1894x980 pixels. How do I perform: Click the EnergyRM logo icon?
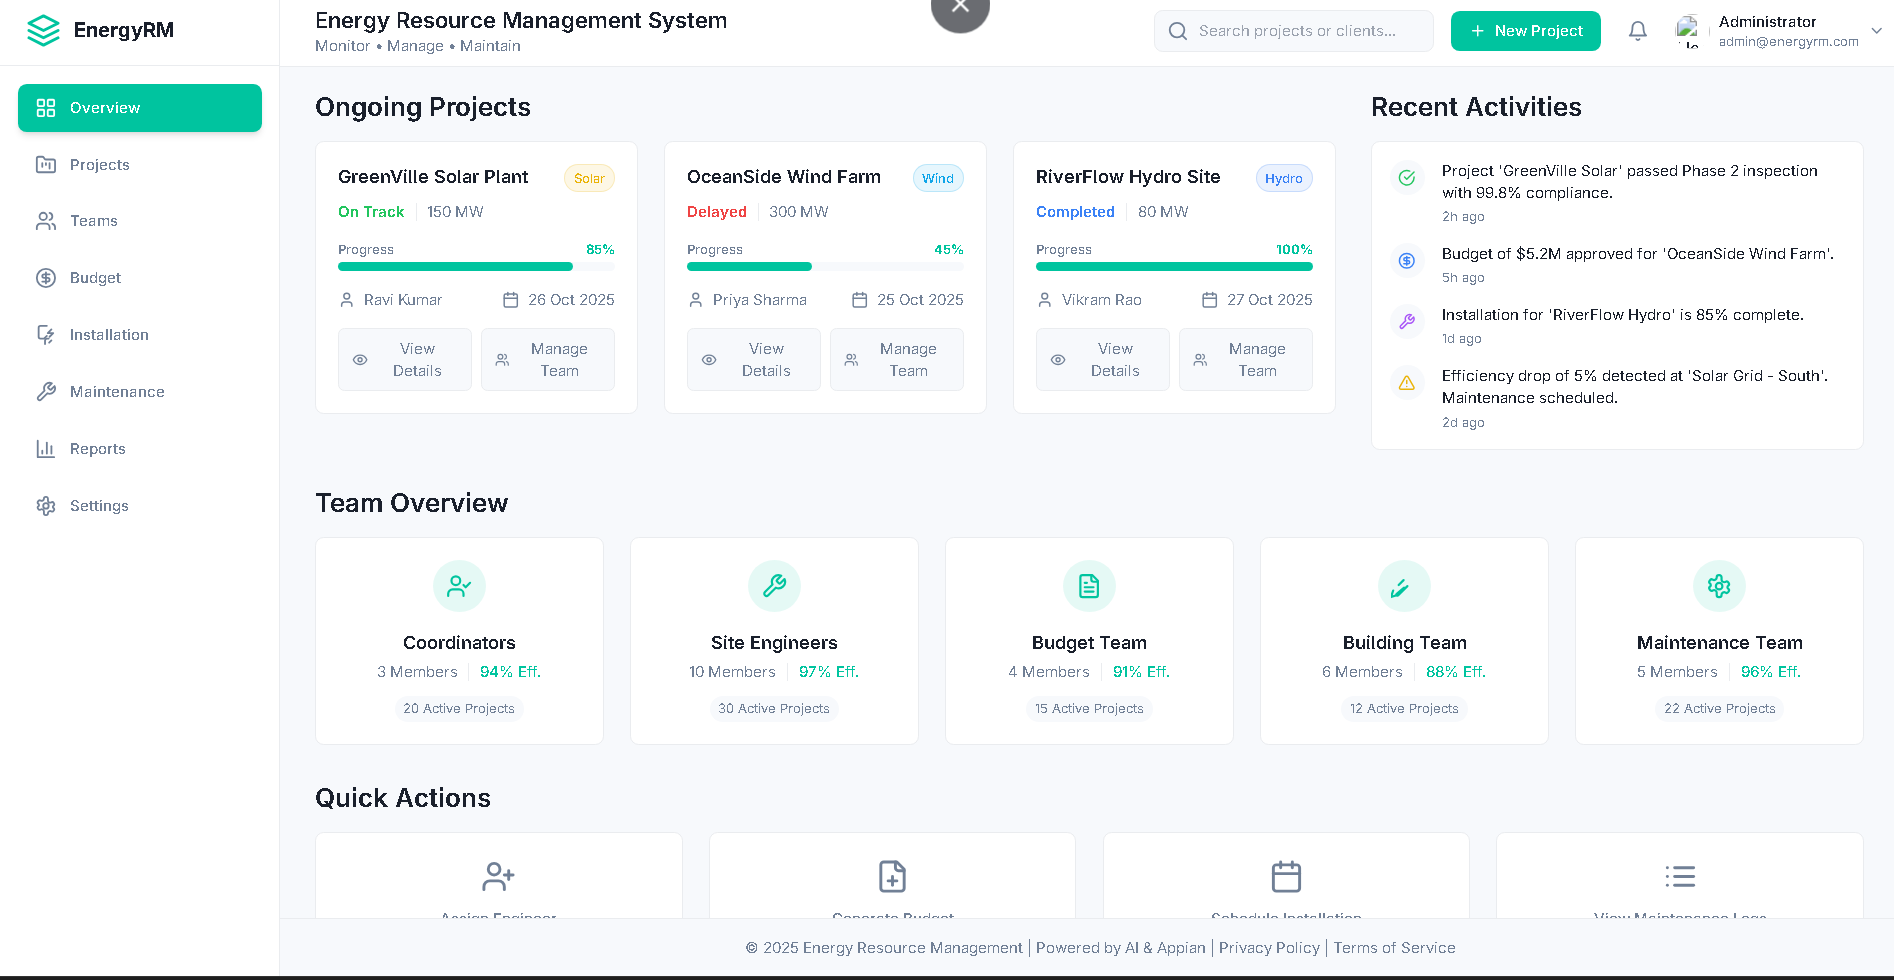(x=43, y=31)
